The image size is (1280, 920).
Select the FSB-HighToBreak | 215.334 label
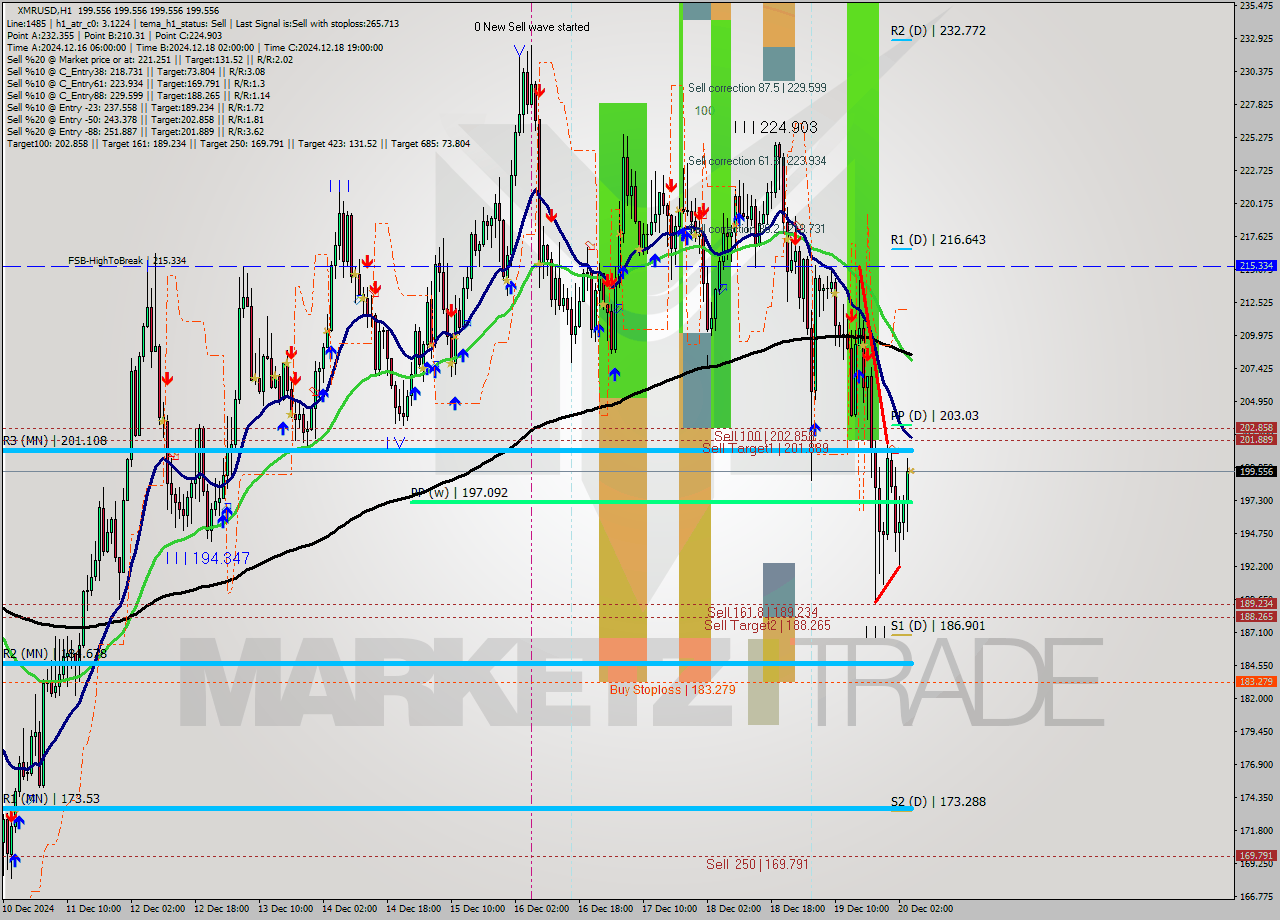[127, 261]
